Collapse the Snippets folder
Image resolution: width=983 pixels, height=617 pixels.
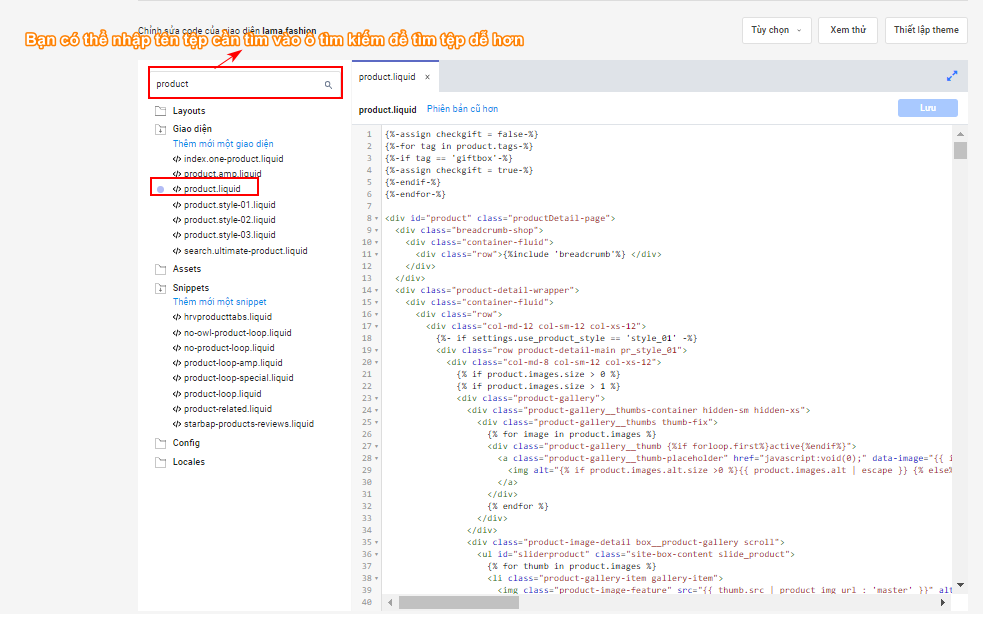pos(160,288)
